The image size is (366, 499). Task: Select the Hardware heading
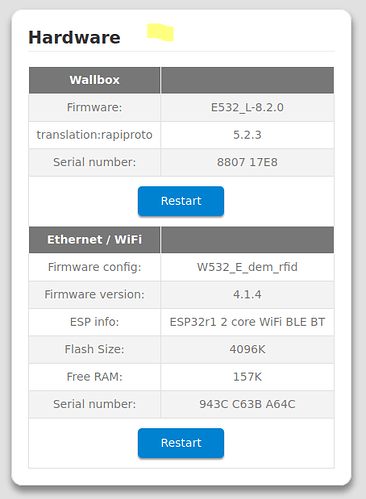(74, 37)
